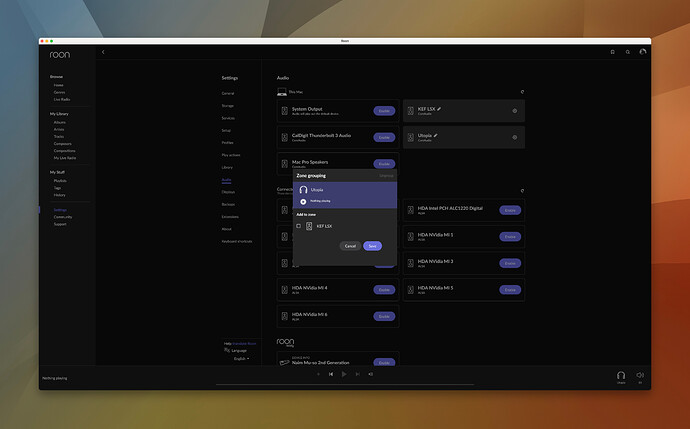Click the Naim Mu-so device icon
Screen dimensions: 690x429
click(284, 362)
